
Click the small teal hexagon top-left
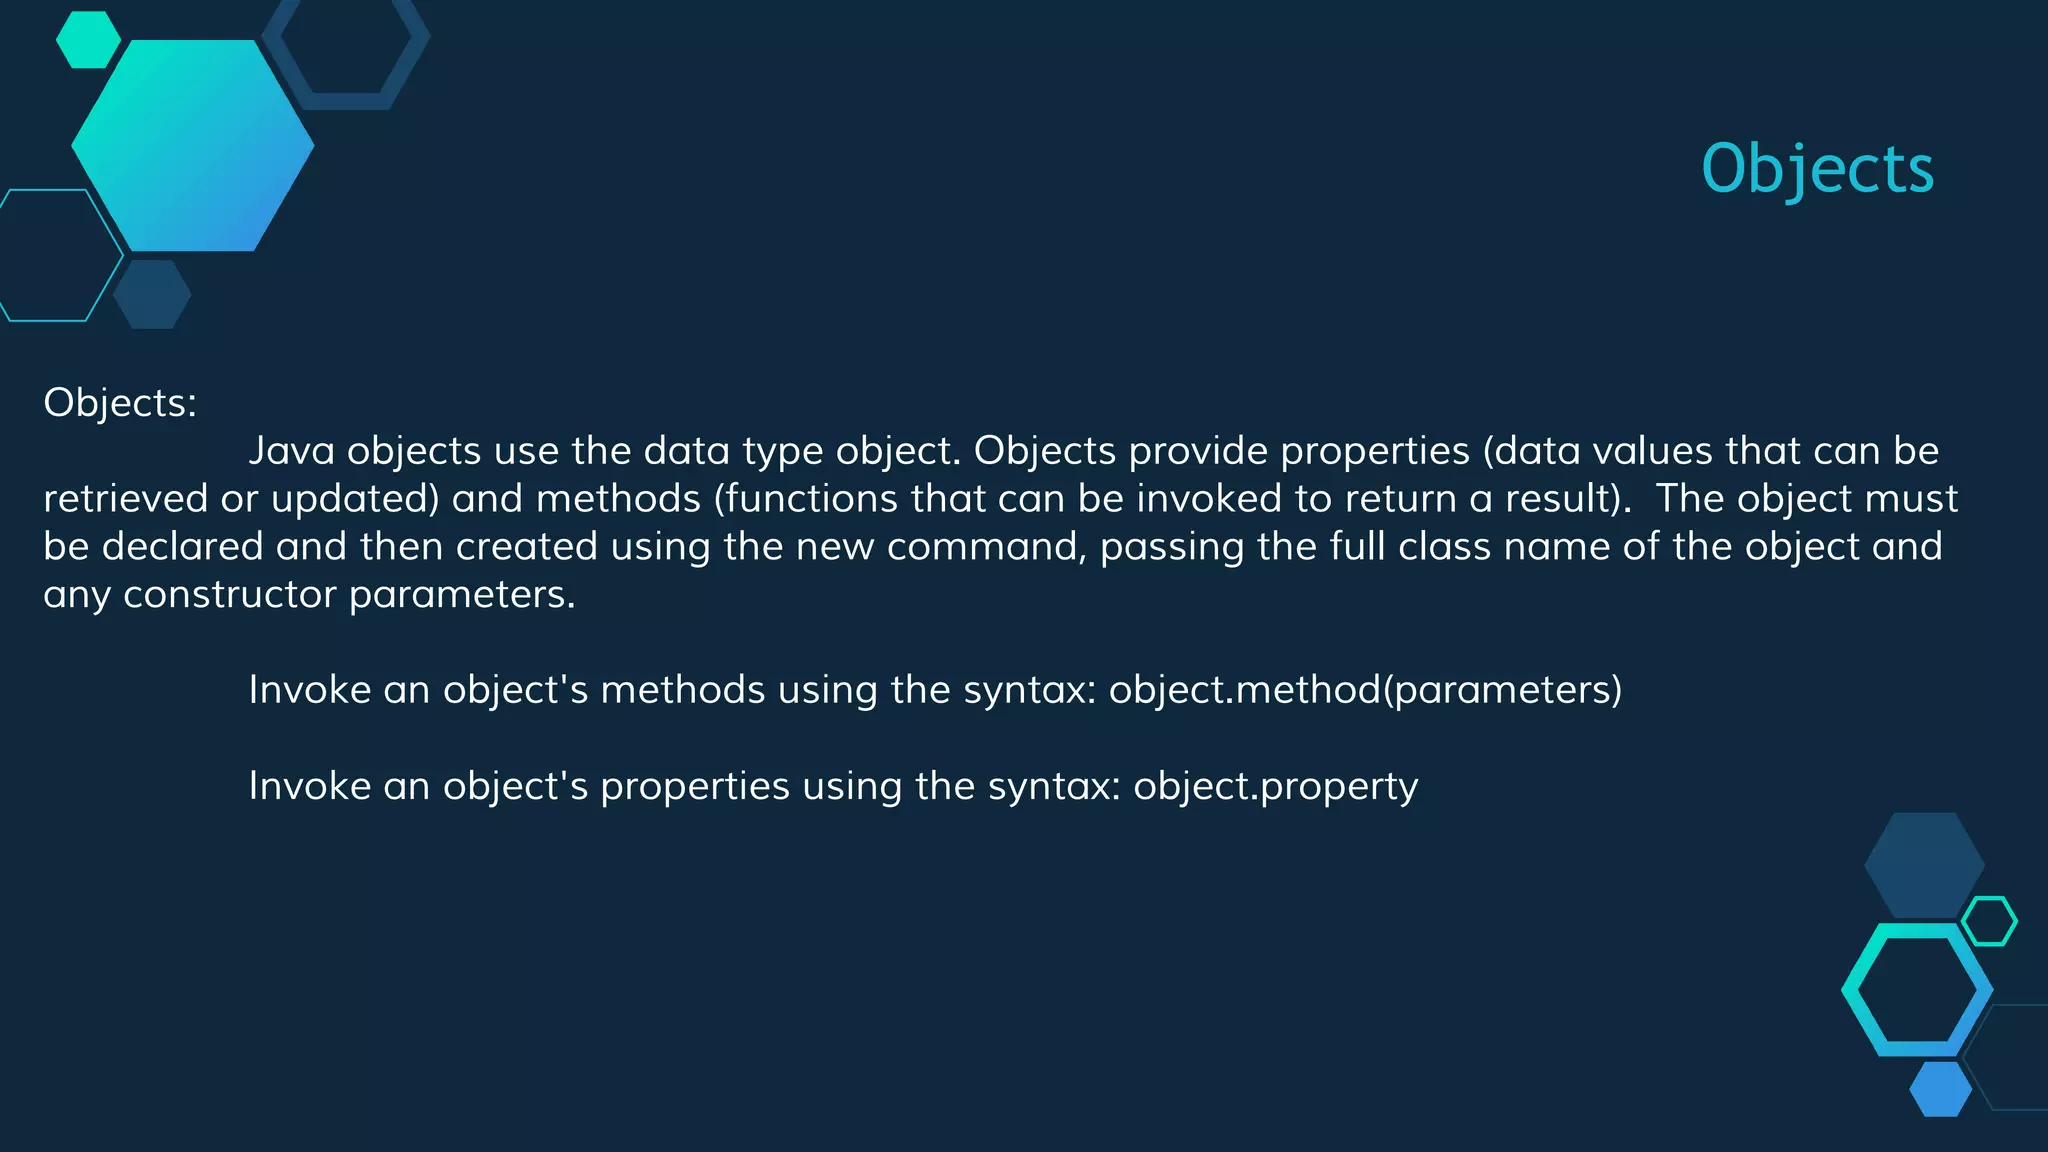point(88,40)
